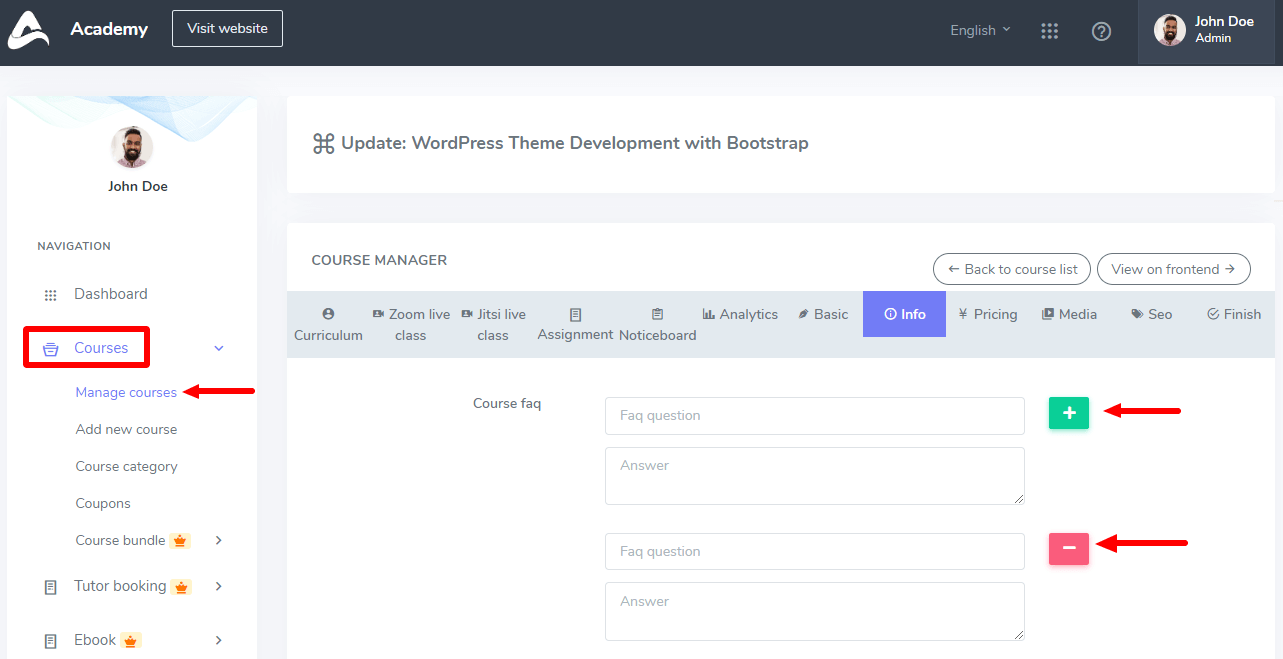Open Dashboard from the sidebar
The image size is (1283, 659).
click(110, 294)
